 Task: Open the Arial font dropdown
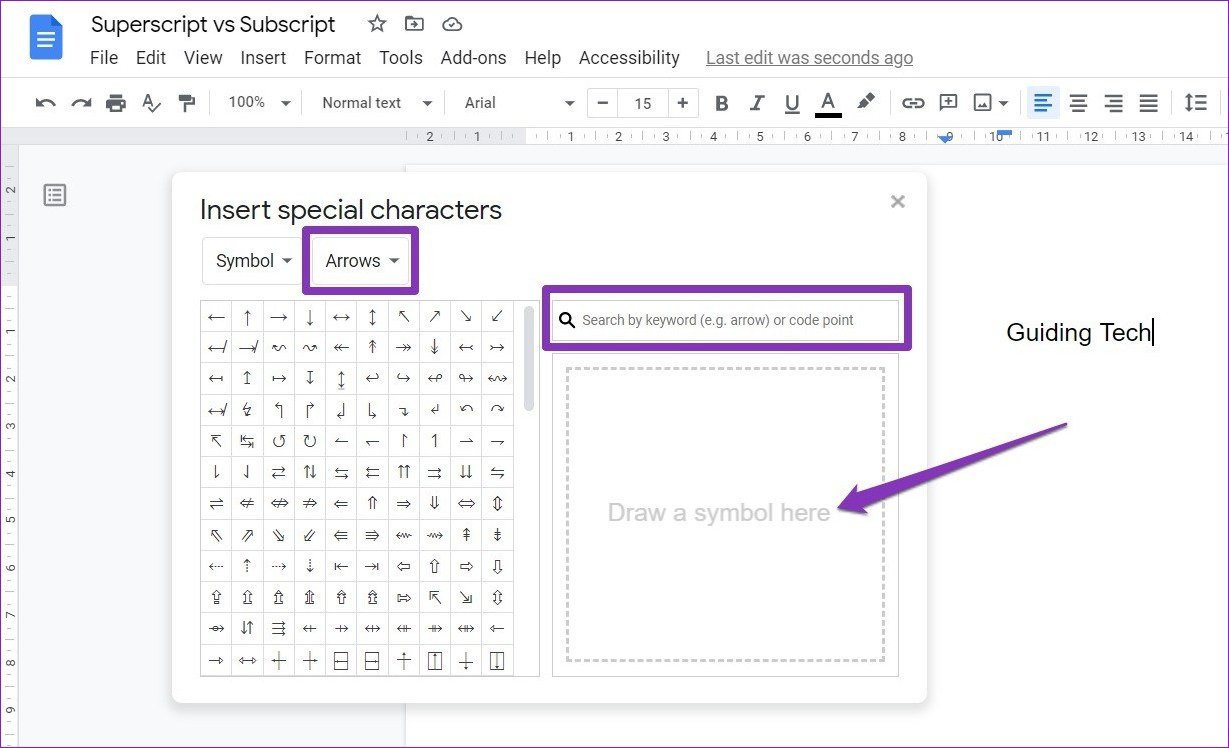click(x=520, y=103)
